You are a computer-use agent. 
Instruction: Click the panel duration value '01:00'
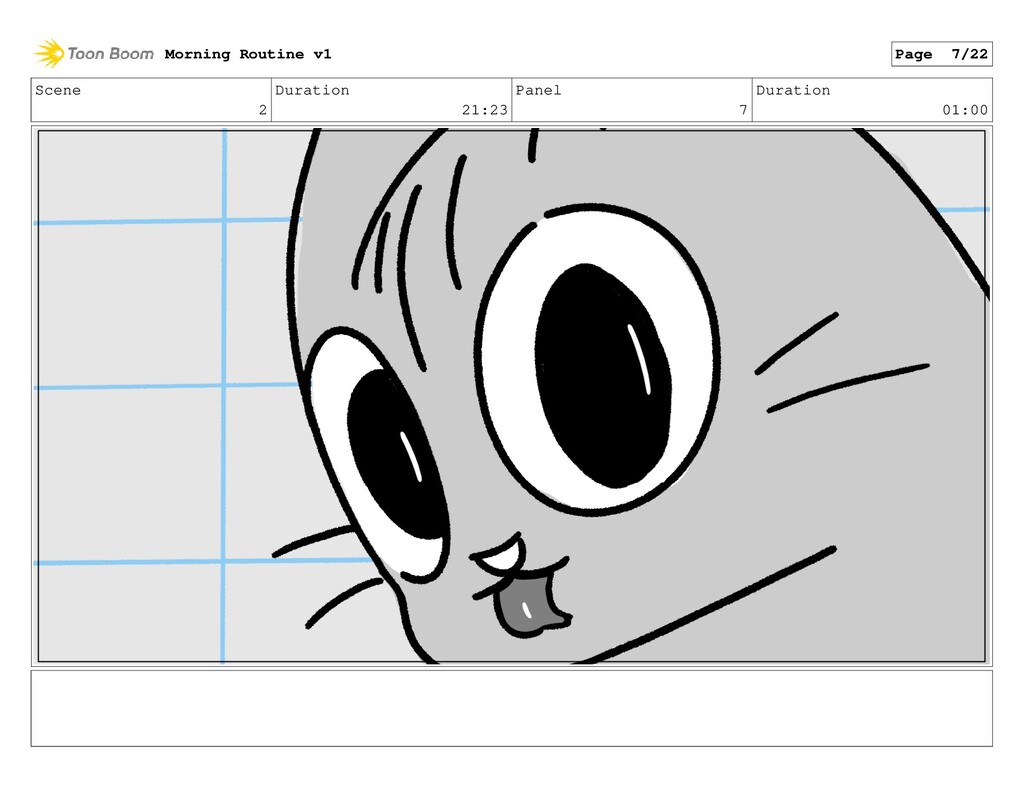point(965,110)
